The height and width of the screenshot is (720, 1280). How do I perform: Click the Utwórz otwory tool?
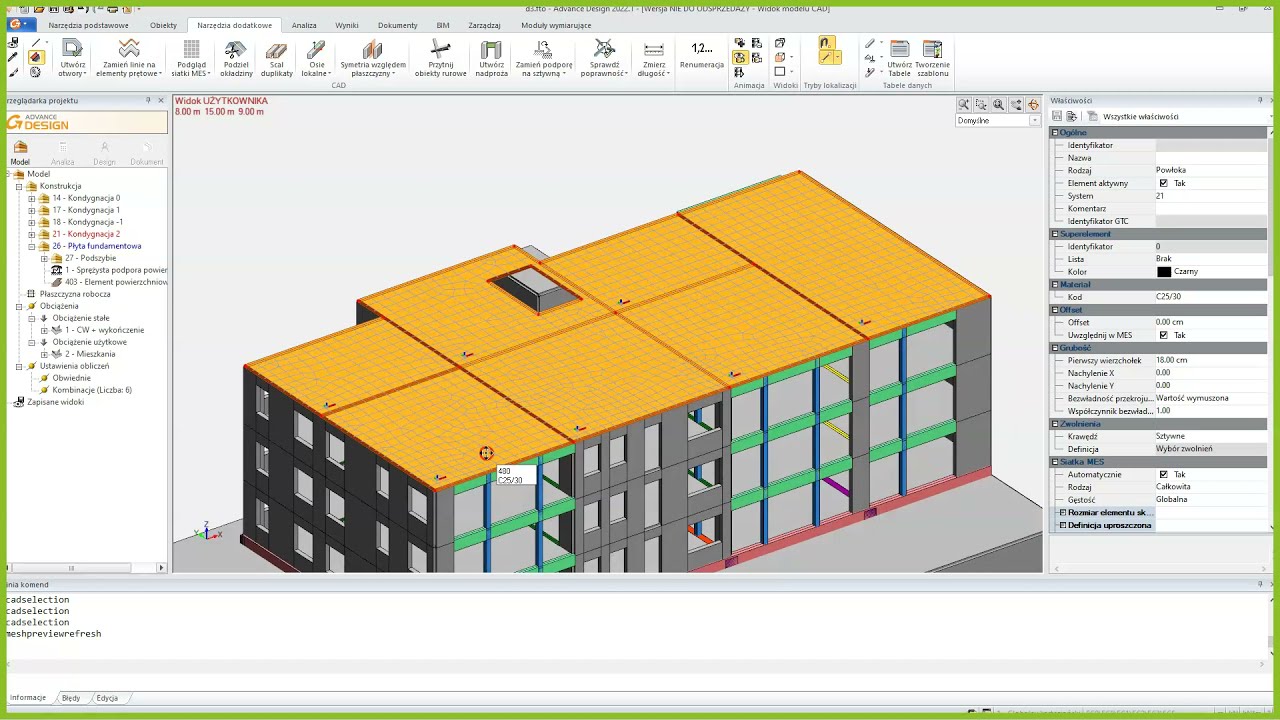pos(72,58)
